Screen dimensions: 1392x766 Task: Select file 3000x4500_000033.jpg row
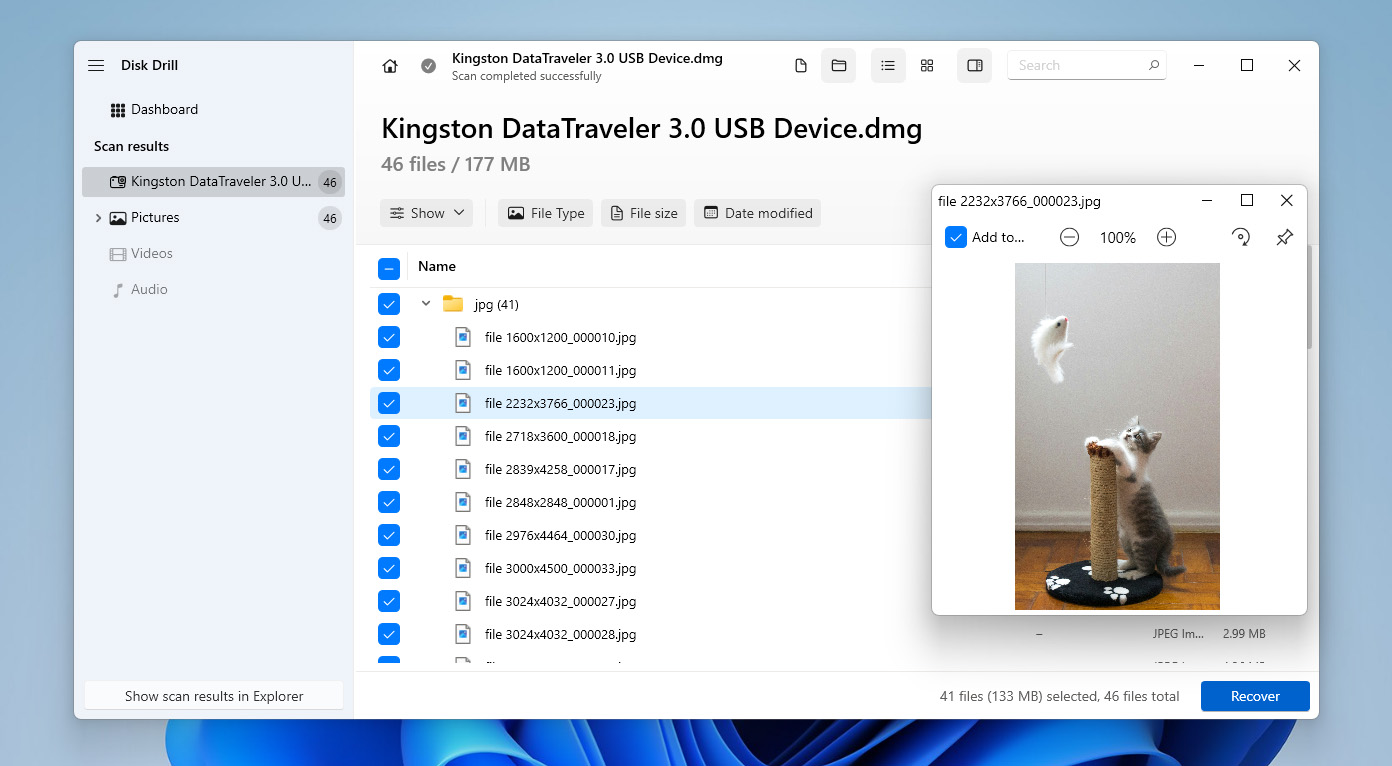tap(650, 568)
